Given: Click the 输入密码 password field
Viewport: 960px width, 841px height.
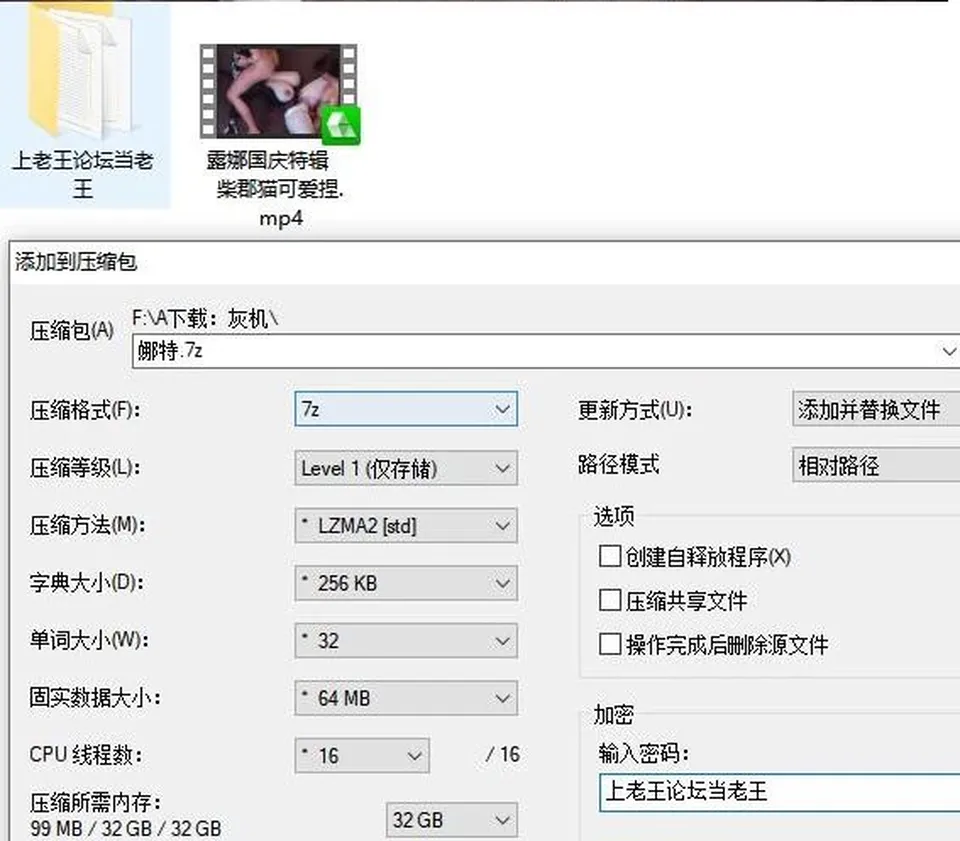Looking at the screenshot, I should click(779, 792).
